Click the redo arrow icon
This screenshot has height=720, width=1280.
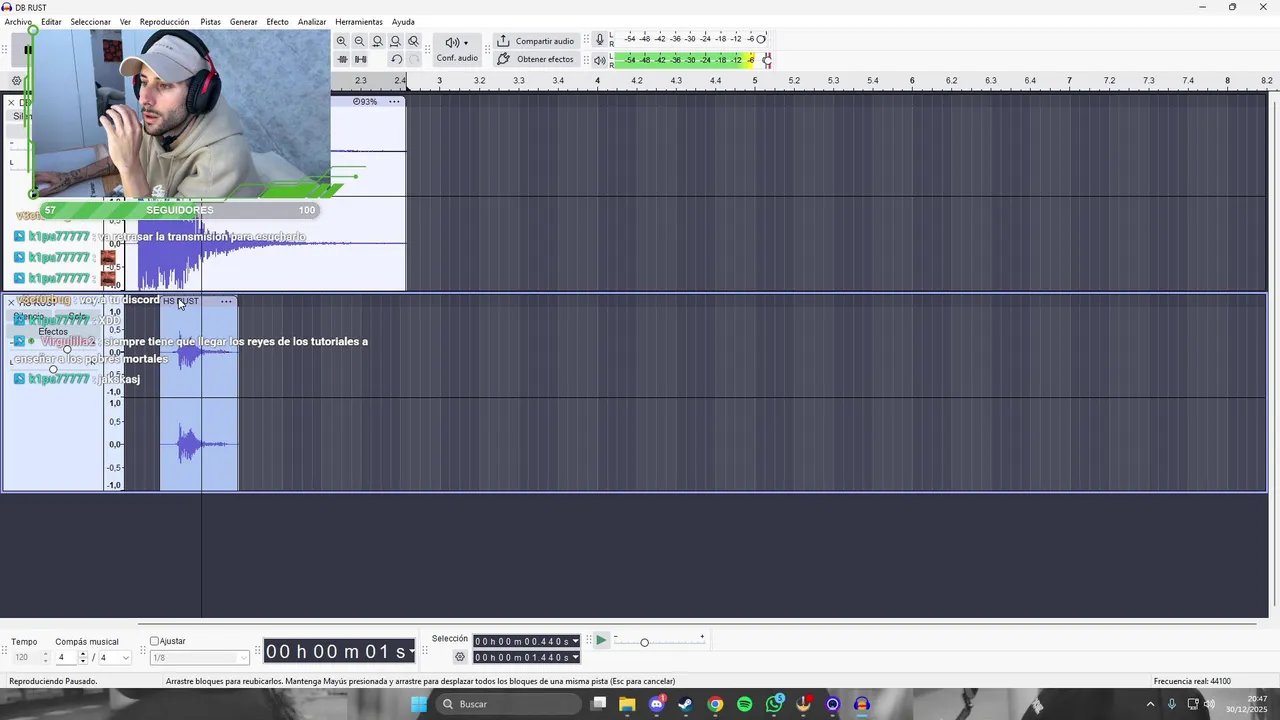414,59
